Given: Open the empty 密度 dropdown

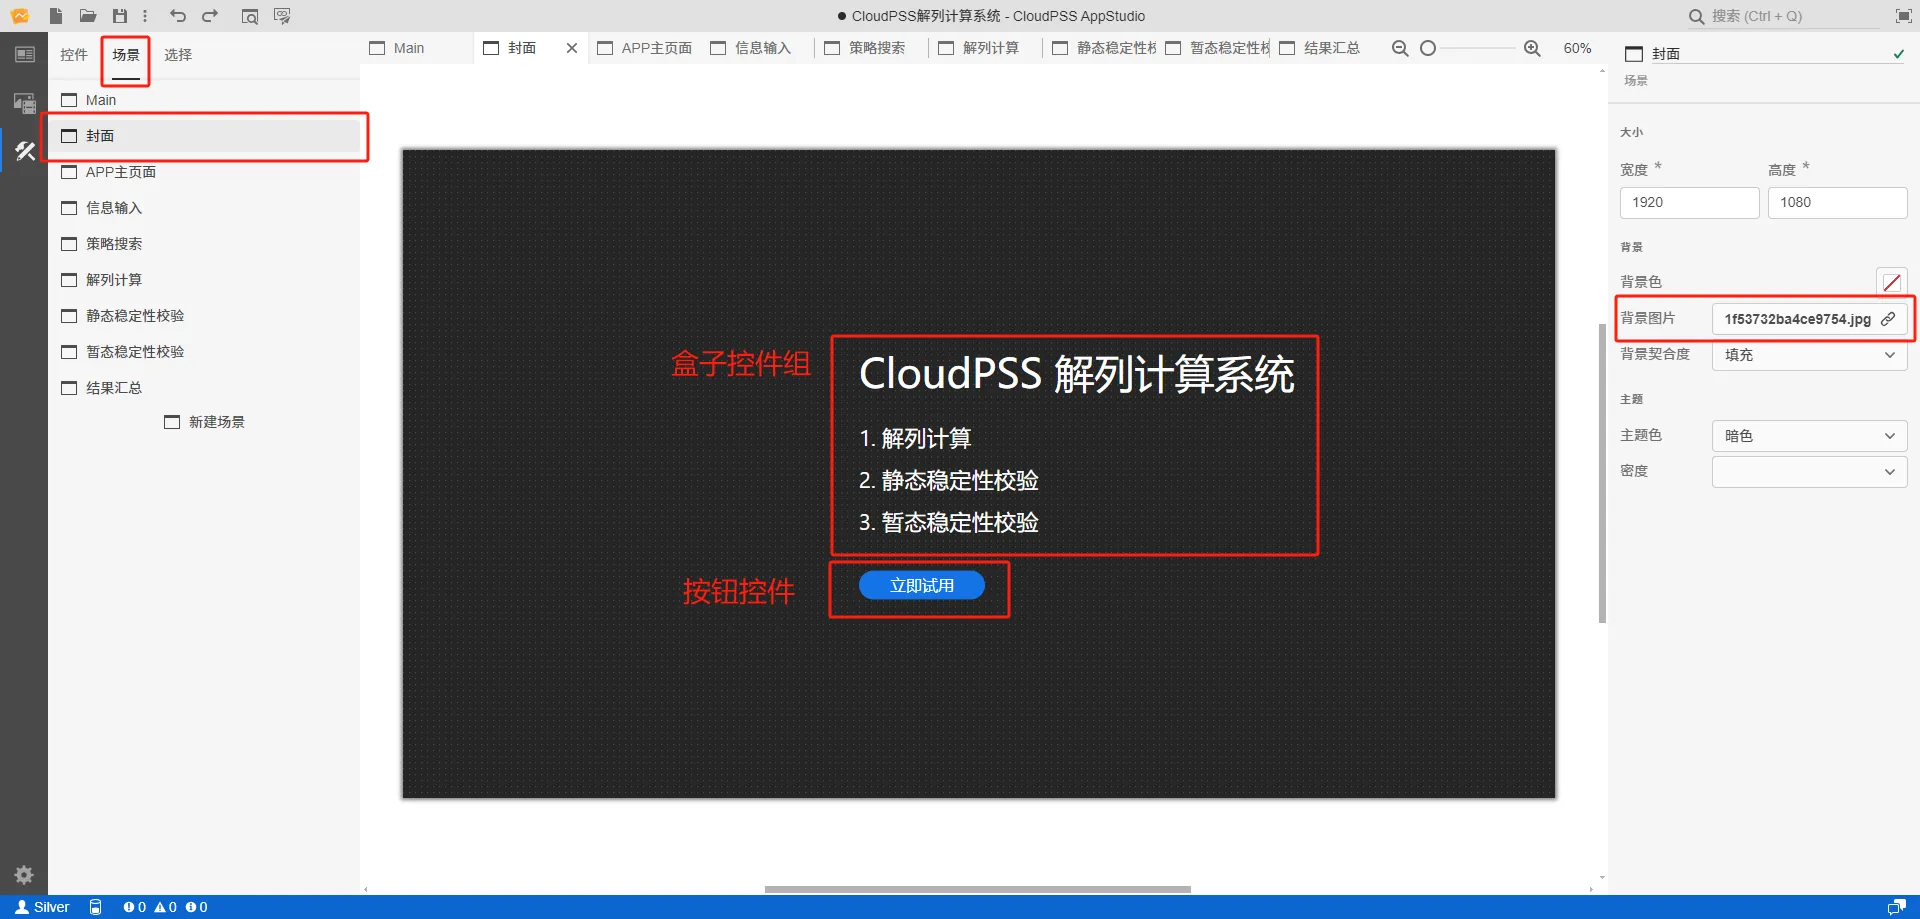Looking at the screenshot, I should pyautogui.click(x=1809, y=472).
